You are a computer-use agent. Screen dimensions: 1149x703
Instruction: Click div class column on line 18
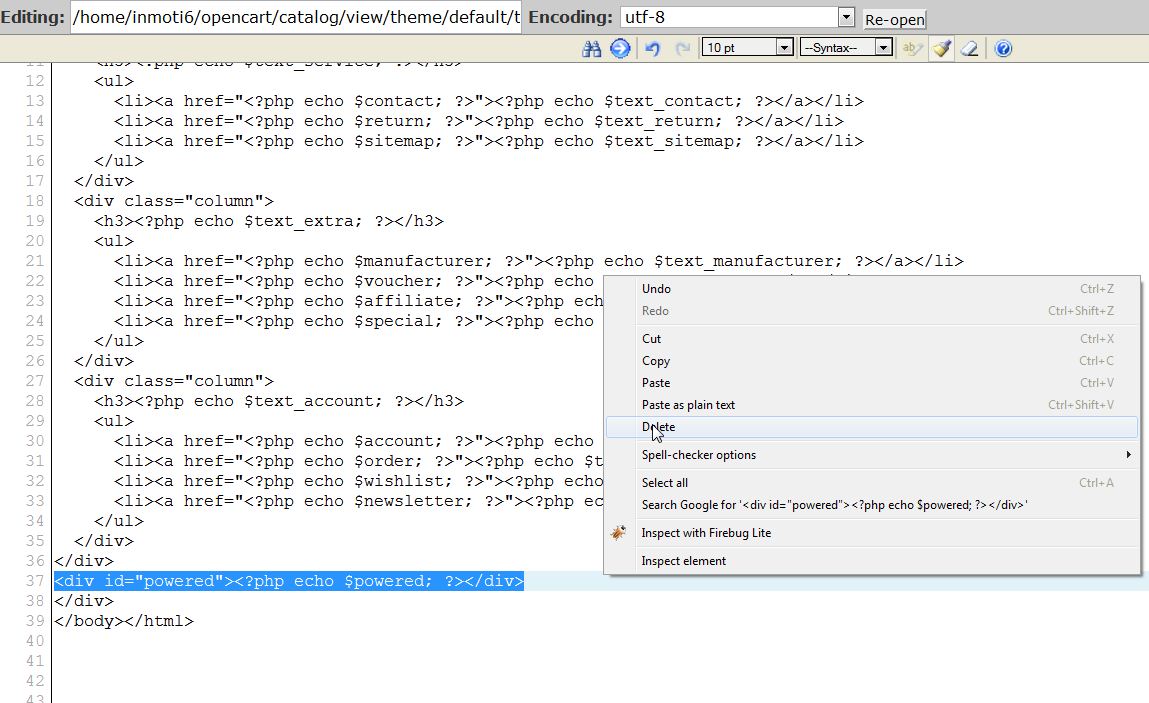[174, 201]
